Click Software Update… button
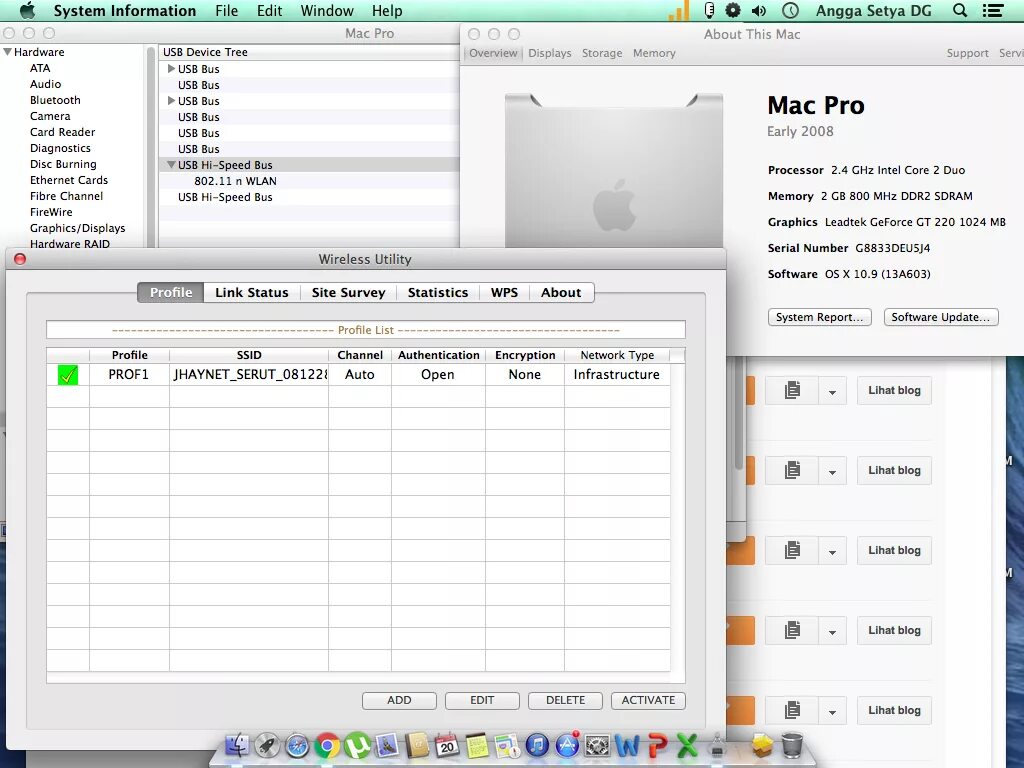1024x768 pixels. 941,317
